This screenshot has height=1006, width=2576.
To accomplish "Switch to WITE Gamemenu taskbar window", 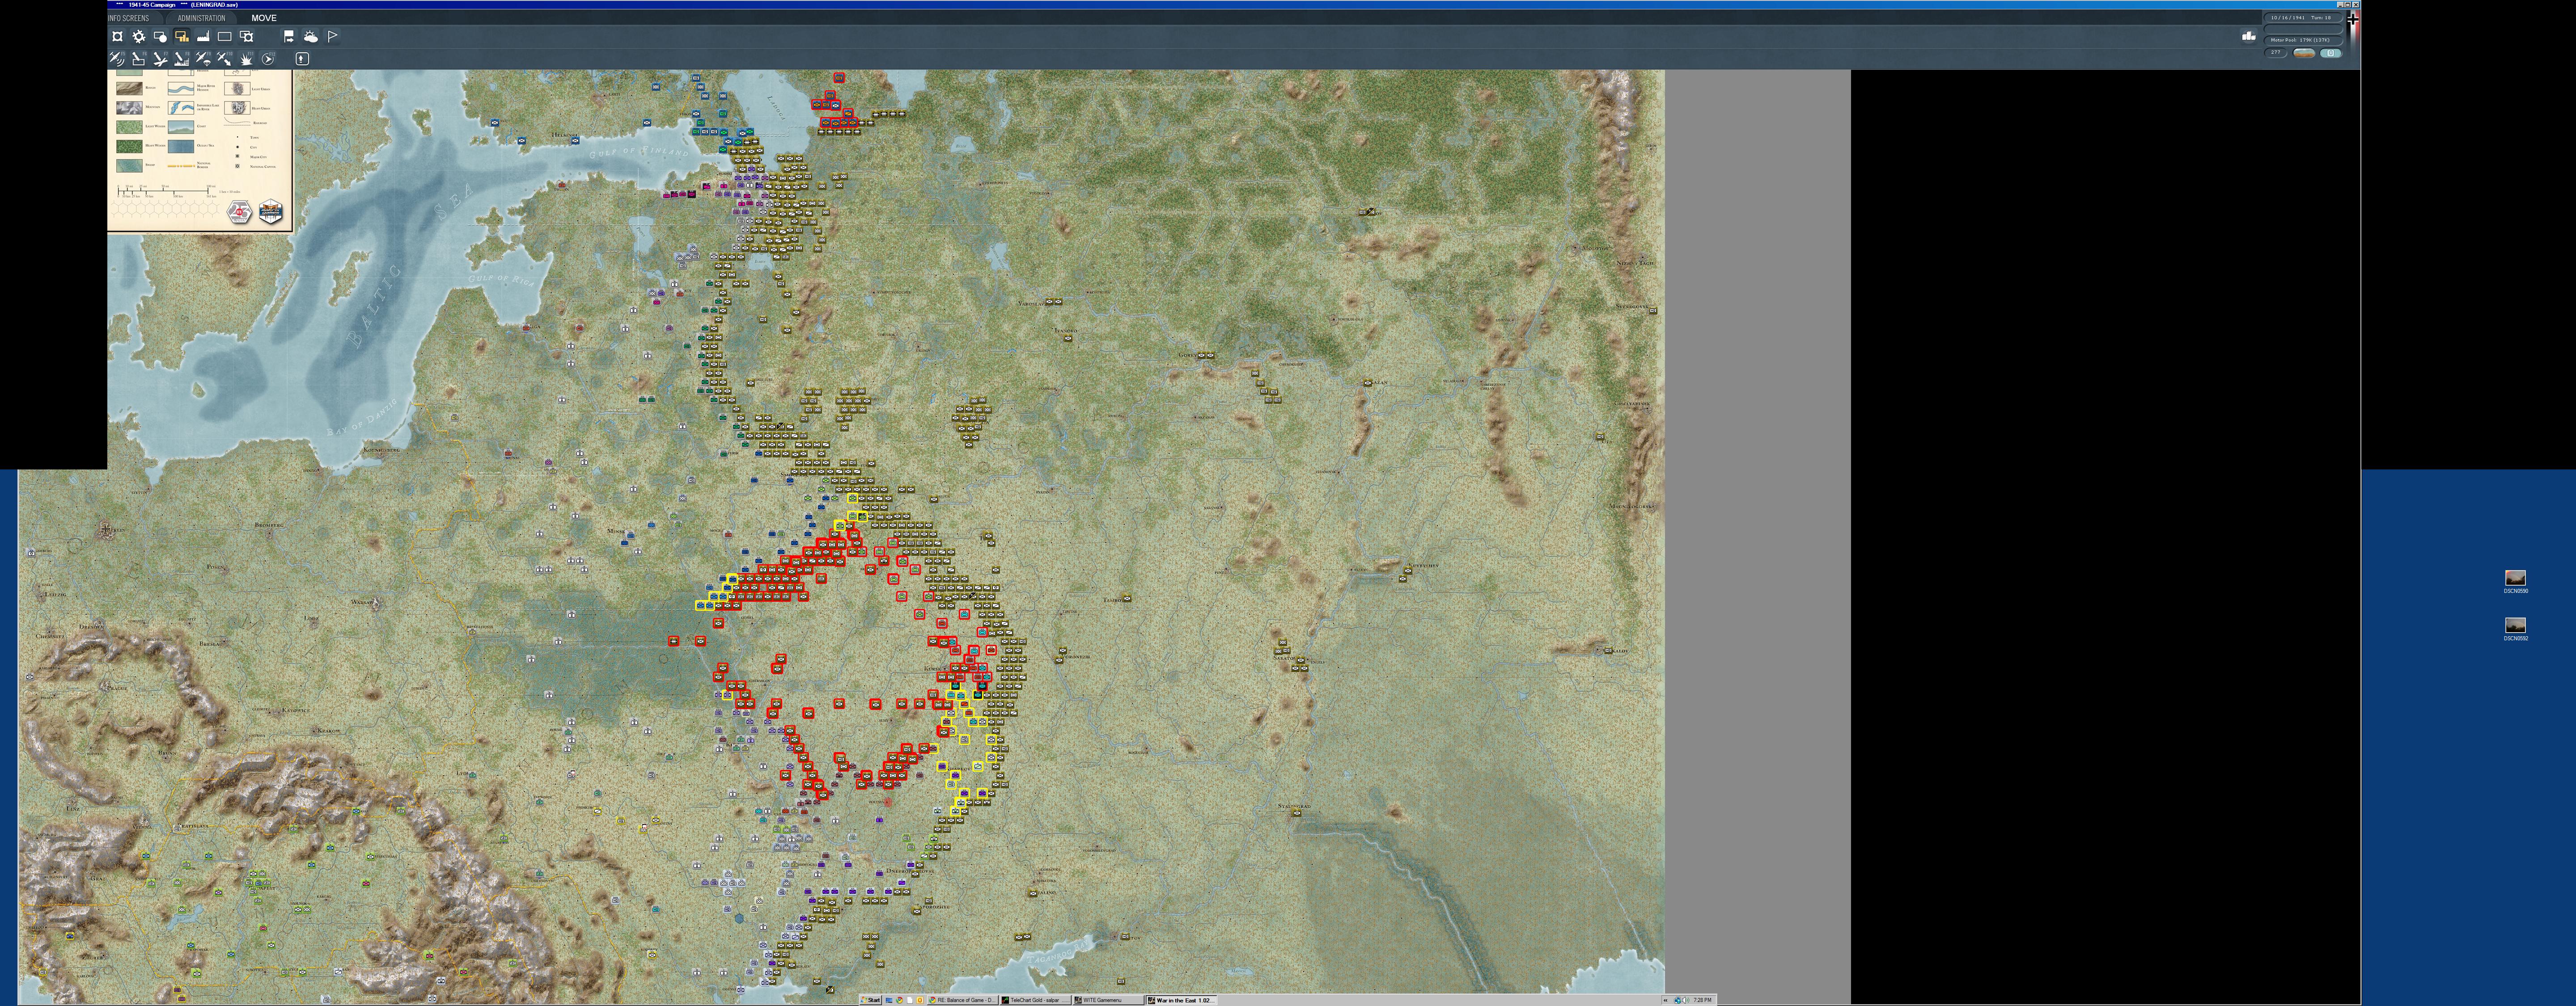I will 1108,1000.
